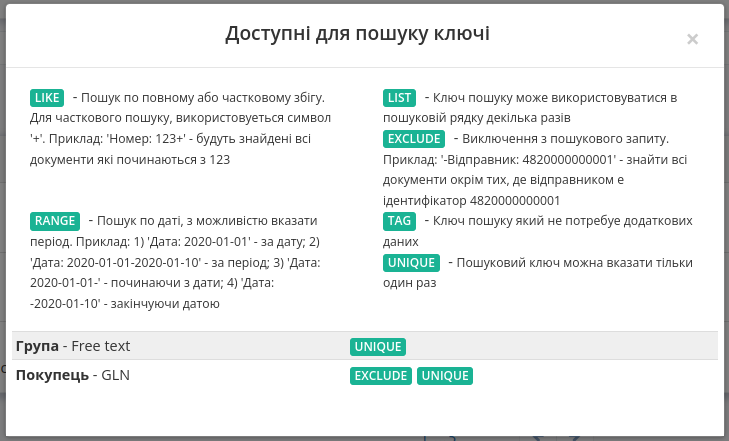Image resolution: width=729 pixels, height=441 pixels.
Task: Click the dialog title Доступні для пошуку ключі
Action: pos(358,34)
